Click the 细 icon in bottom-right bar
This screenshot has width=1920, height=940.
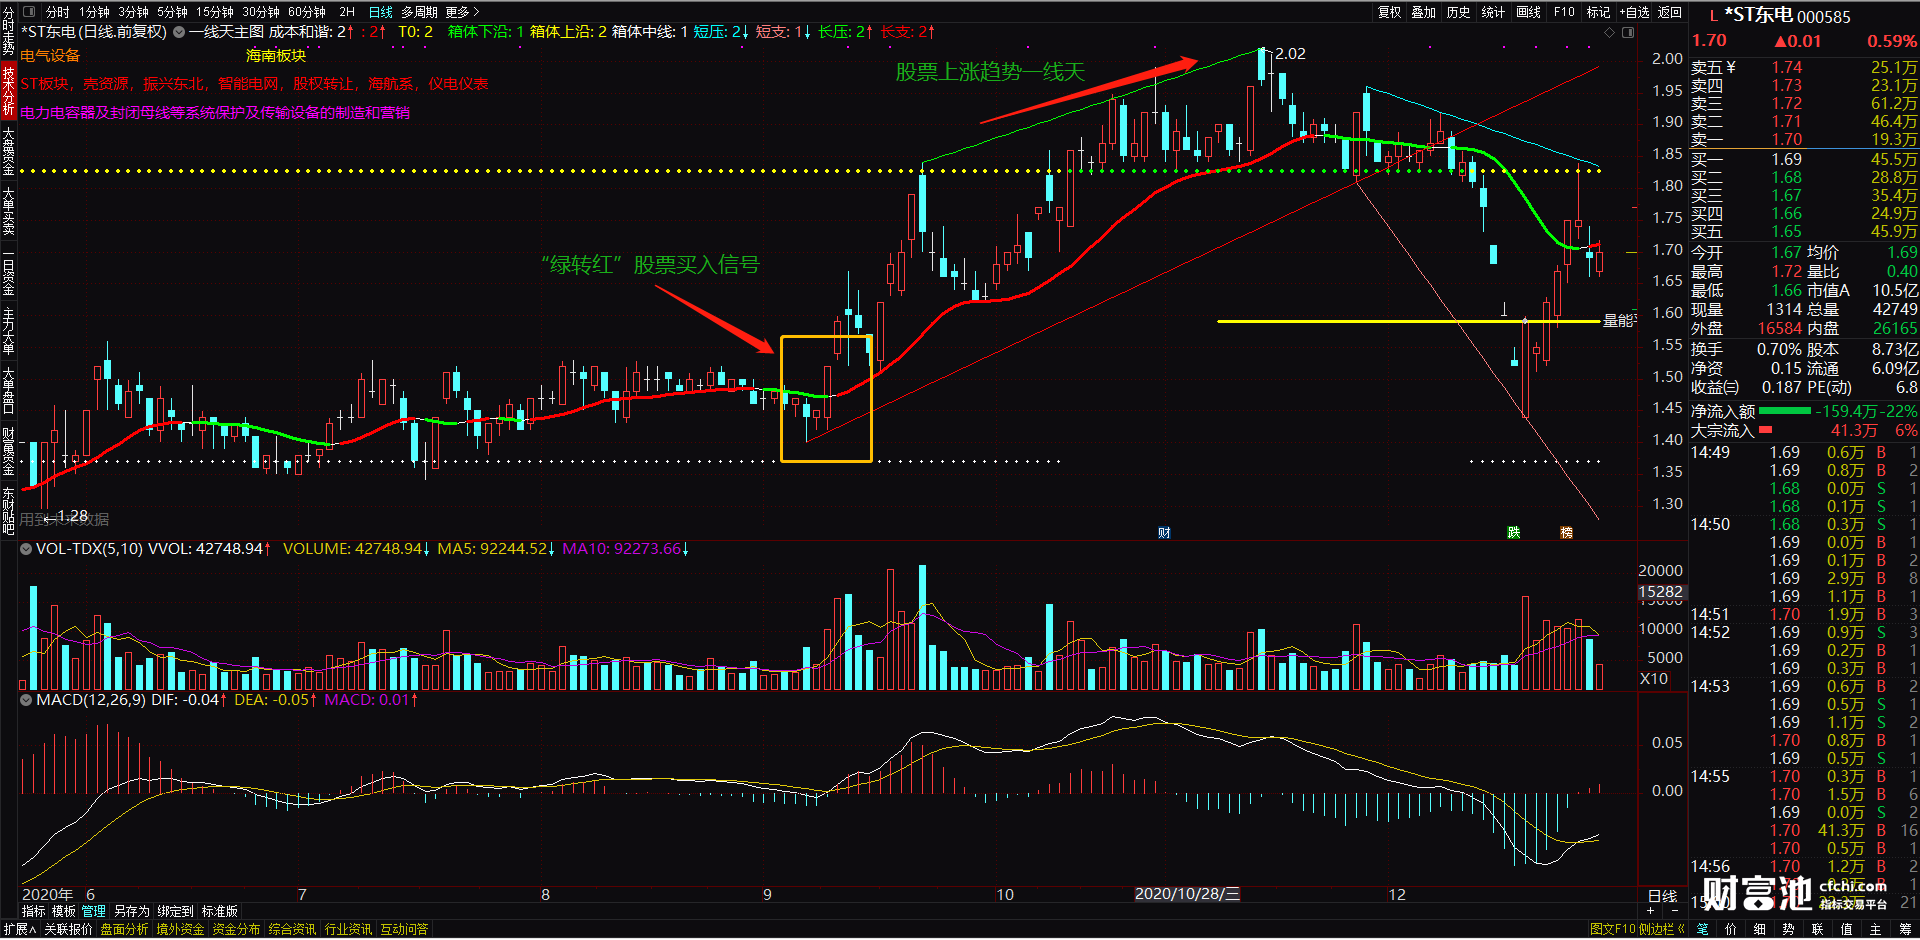coord(1760,929)
